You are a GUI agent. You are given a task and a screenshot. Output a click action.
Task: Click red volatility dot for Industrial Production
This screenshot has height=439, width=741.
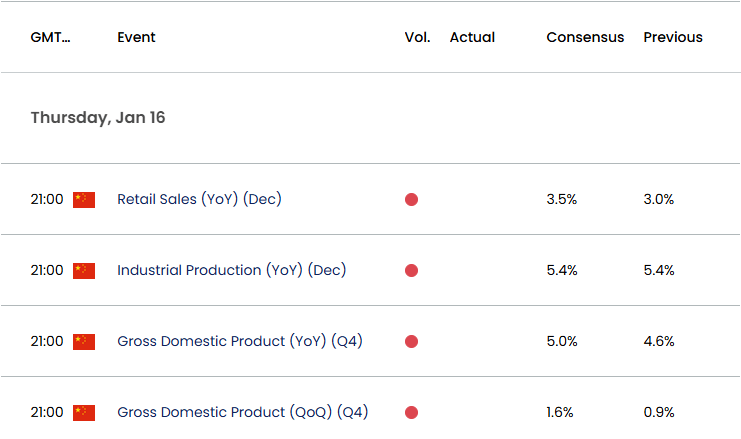tap(411, 270)
